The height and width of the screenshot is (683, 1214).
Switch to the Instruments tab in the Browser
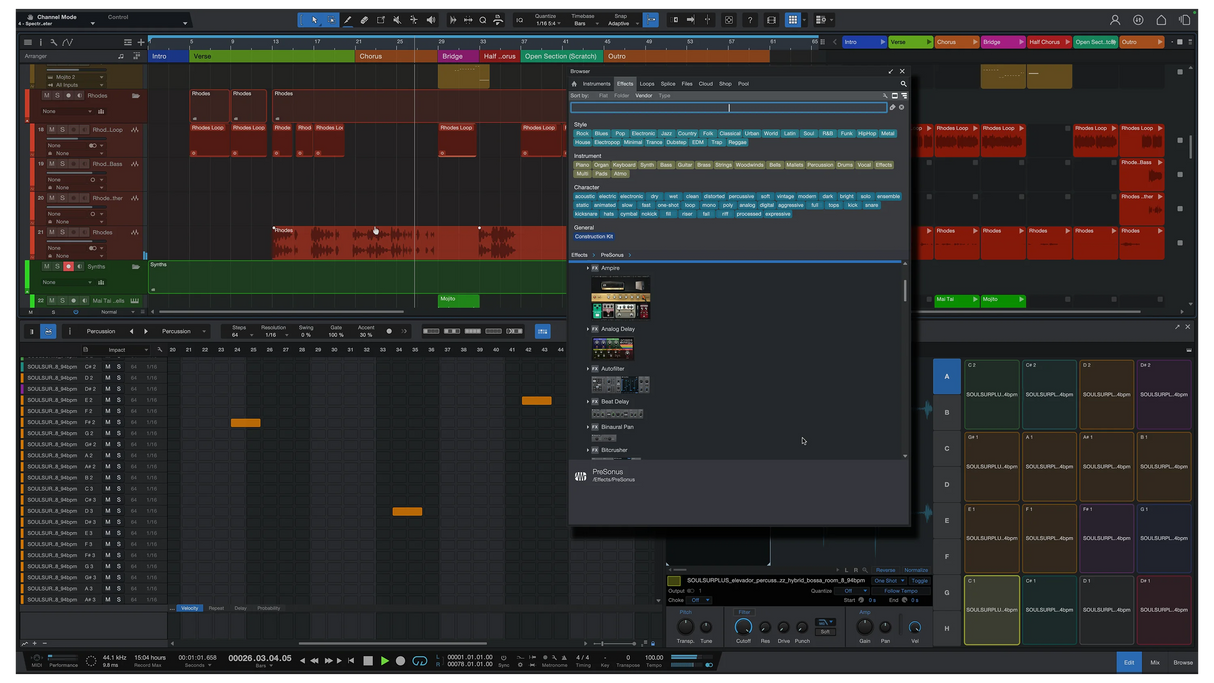(597, 84)
